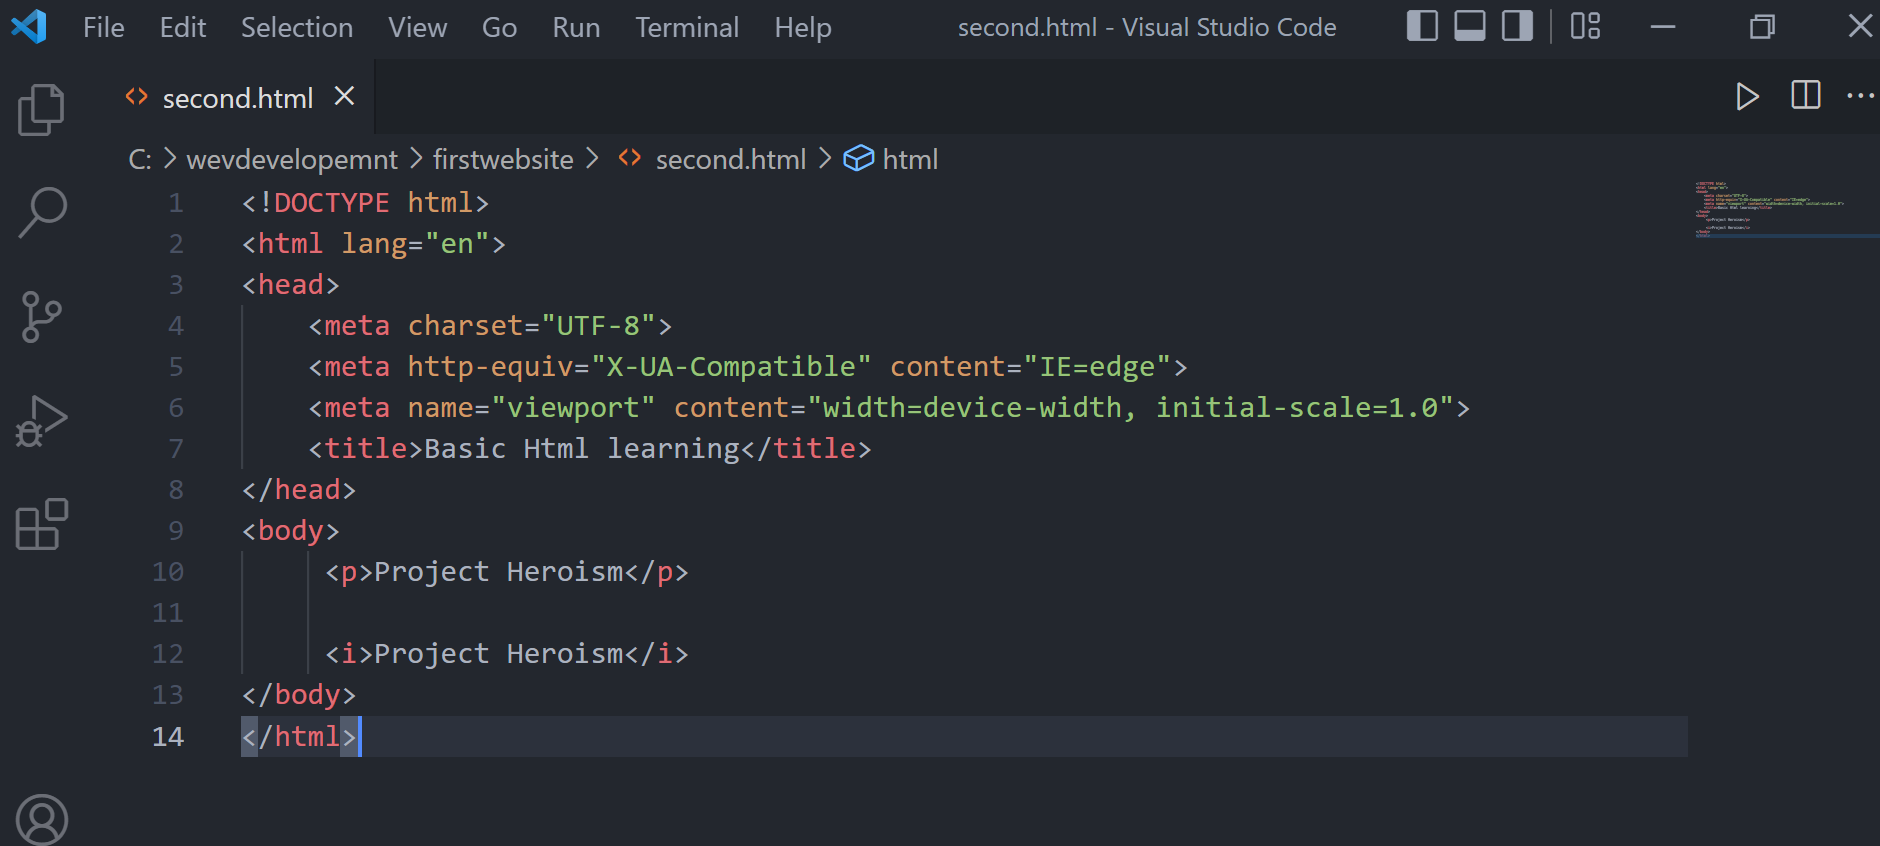Screen dimensions: 1880x846
Task: Expand the wevdevelopemnt breadcrumb folder
Action: (x=292, y=159)
